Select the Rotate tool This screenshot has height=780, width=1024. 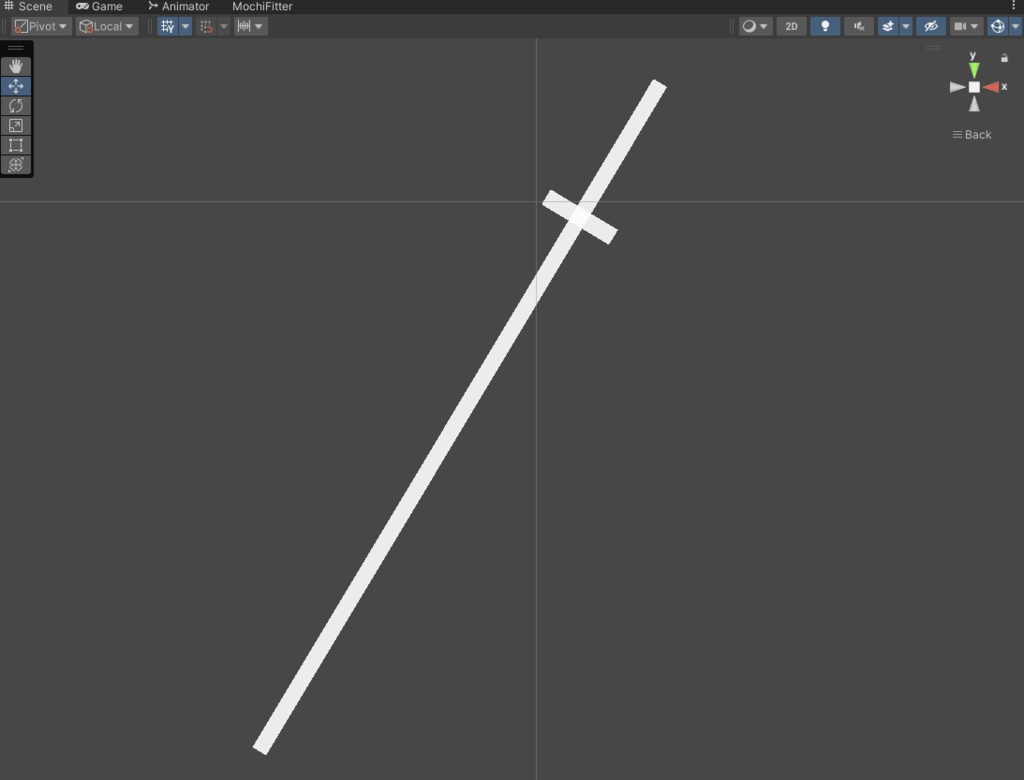[x=16, y=105]
